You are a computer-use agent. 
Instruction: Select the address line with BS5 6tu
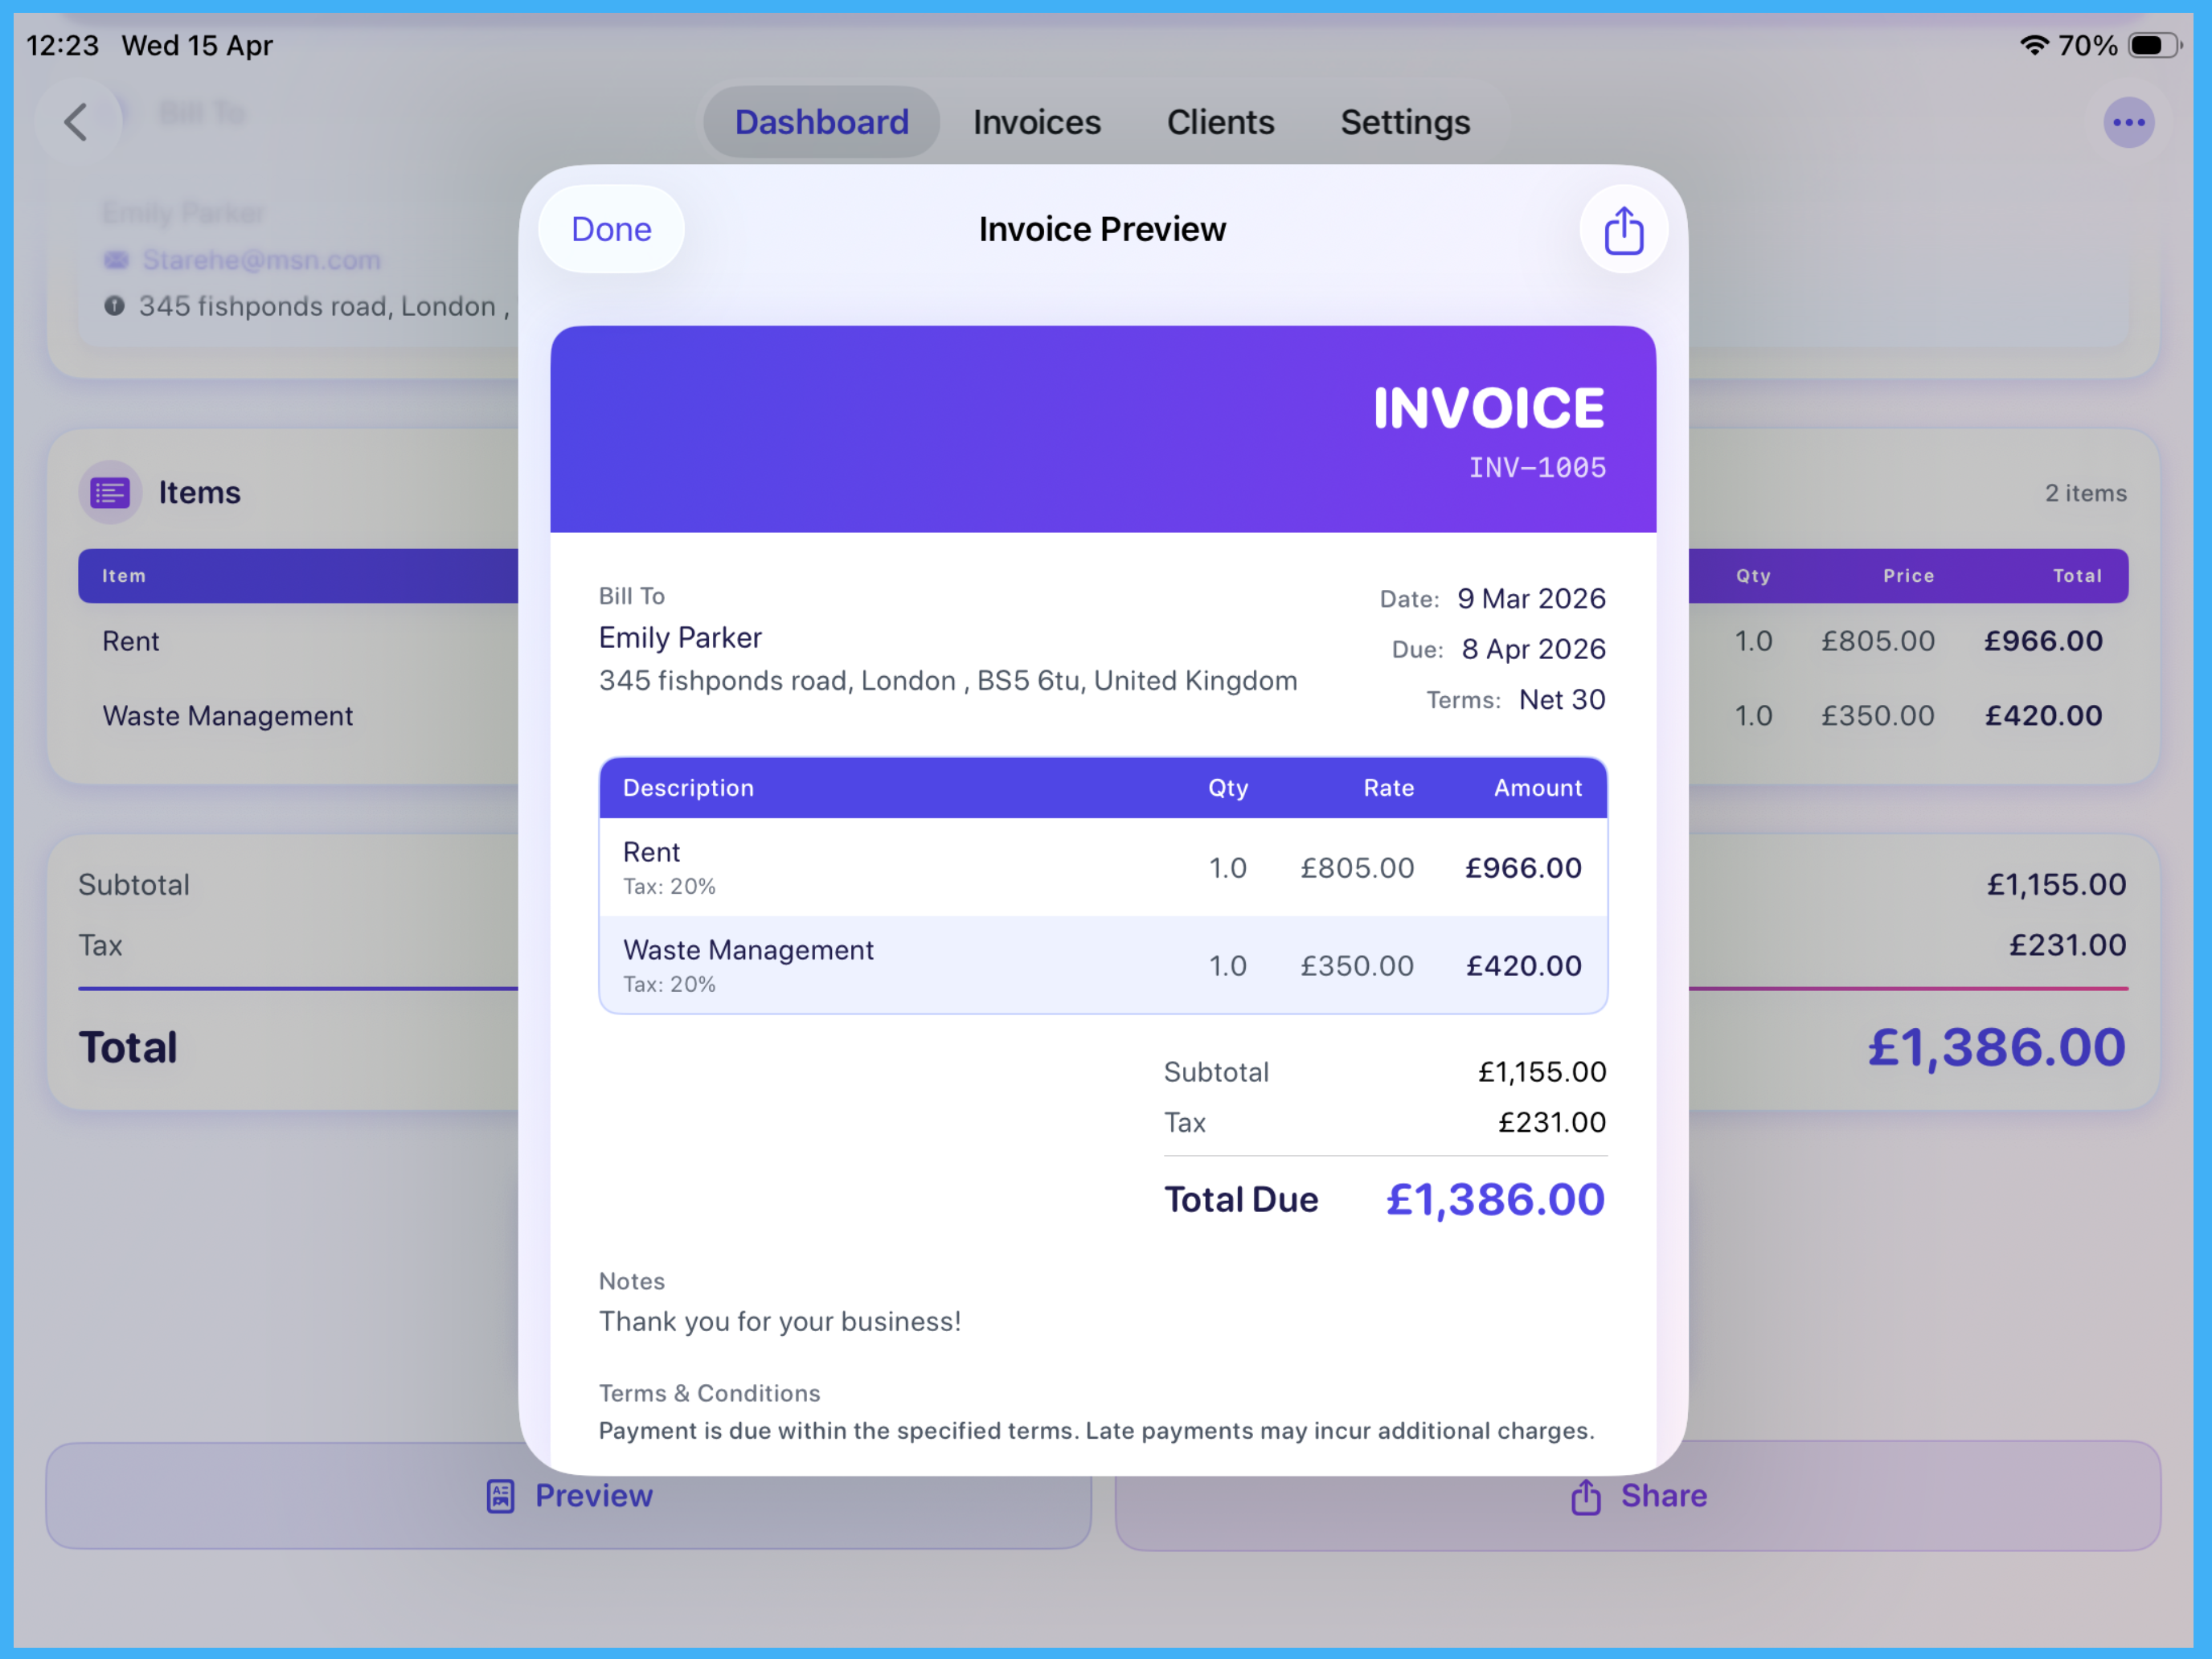coord(948,681)
